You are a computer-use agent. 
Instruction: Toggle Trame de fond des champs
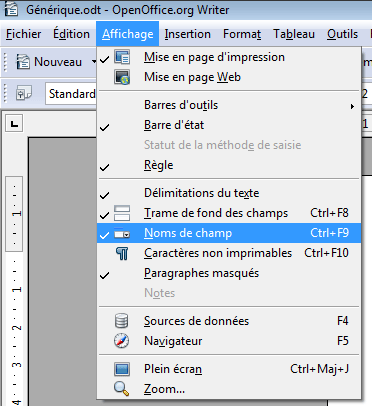coord(229,213)
